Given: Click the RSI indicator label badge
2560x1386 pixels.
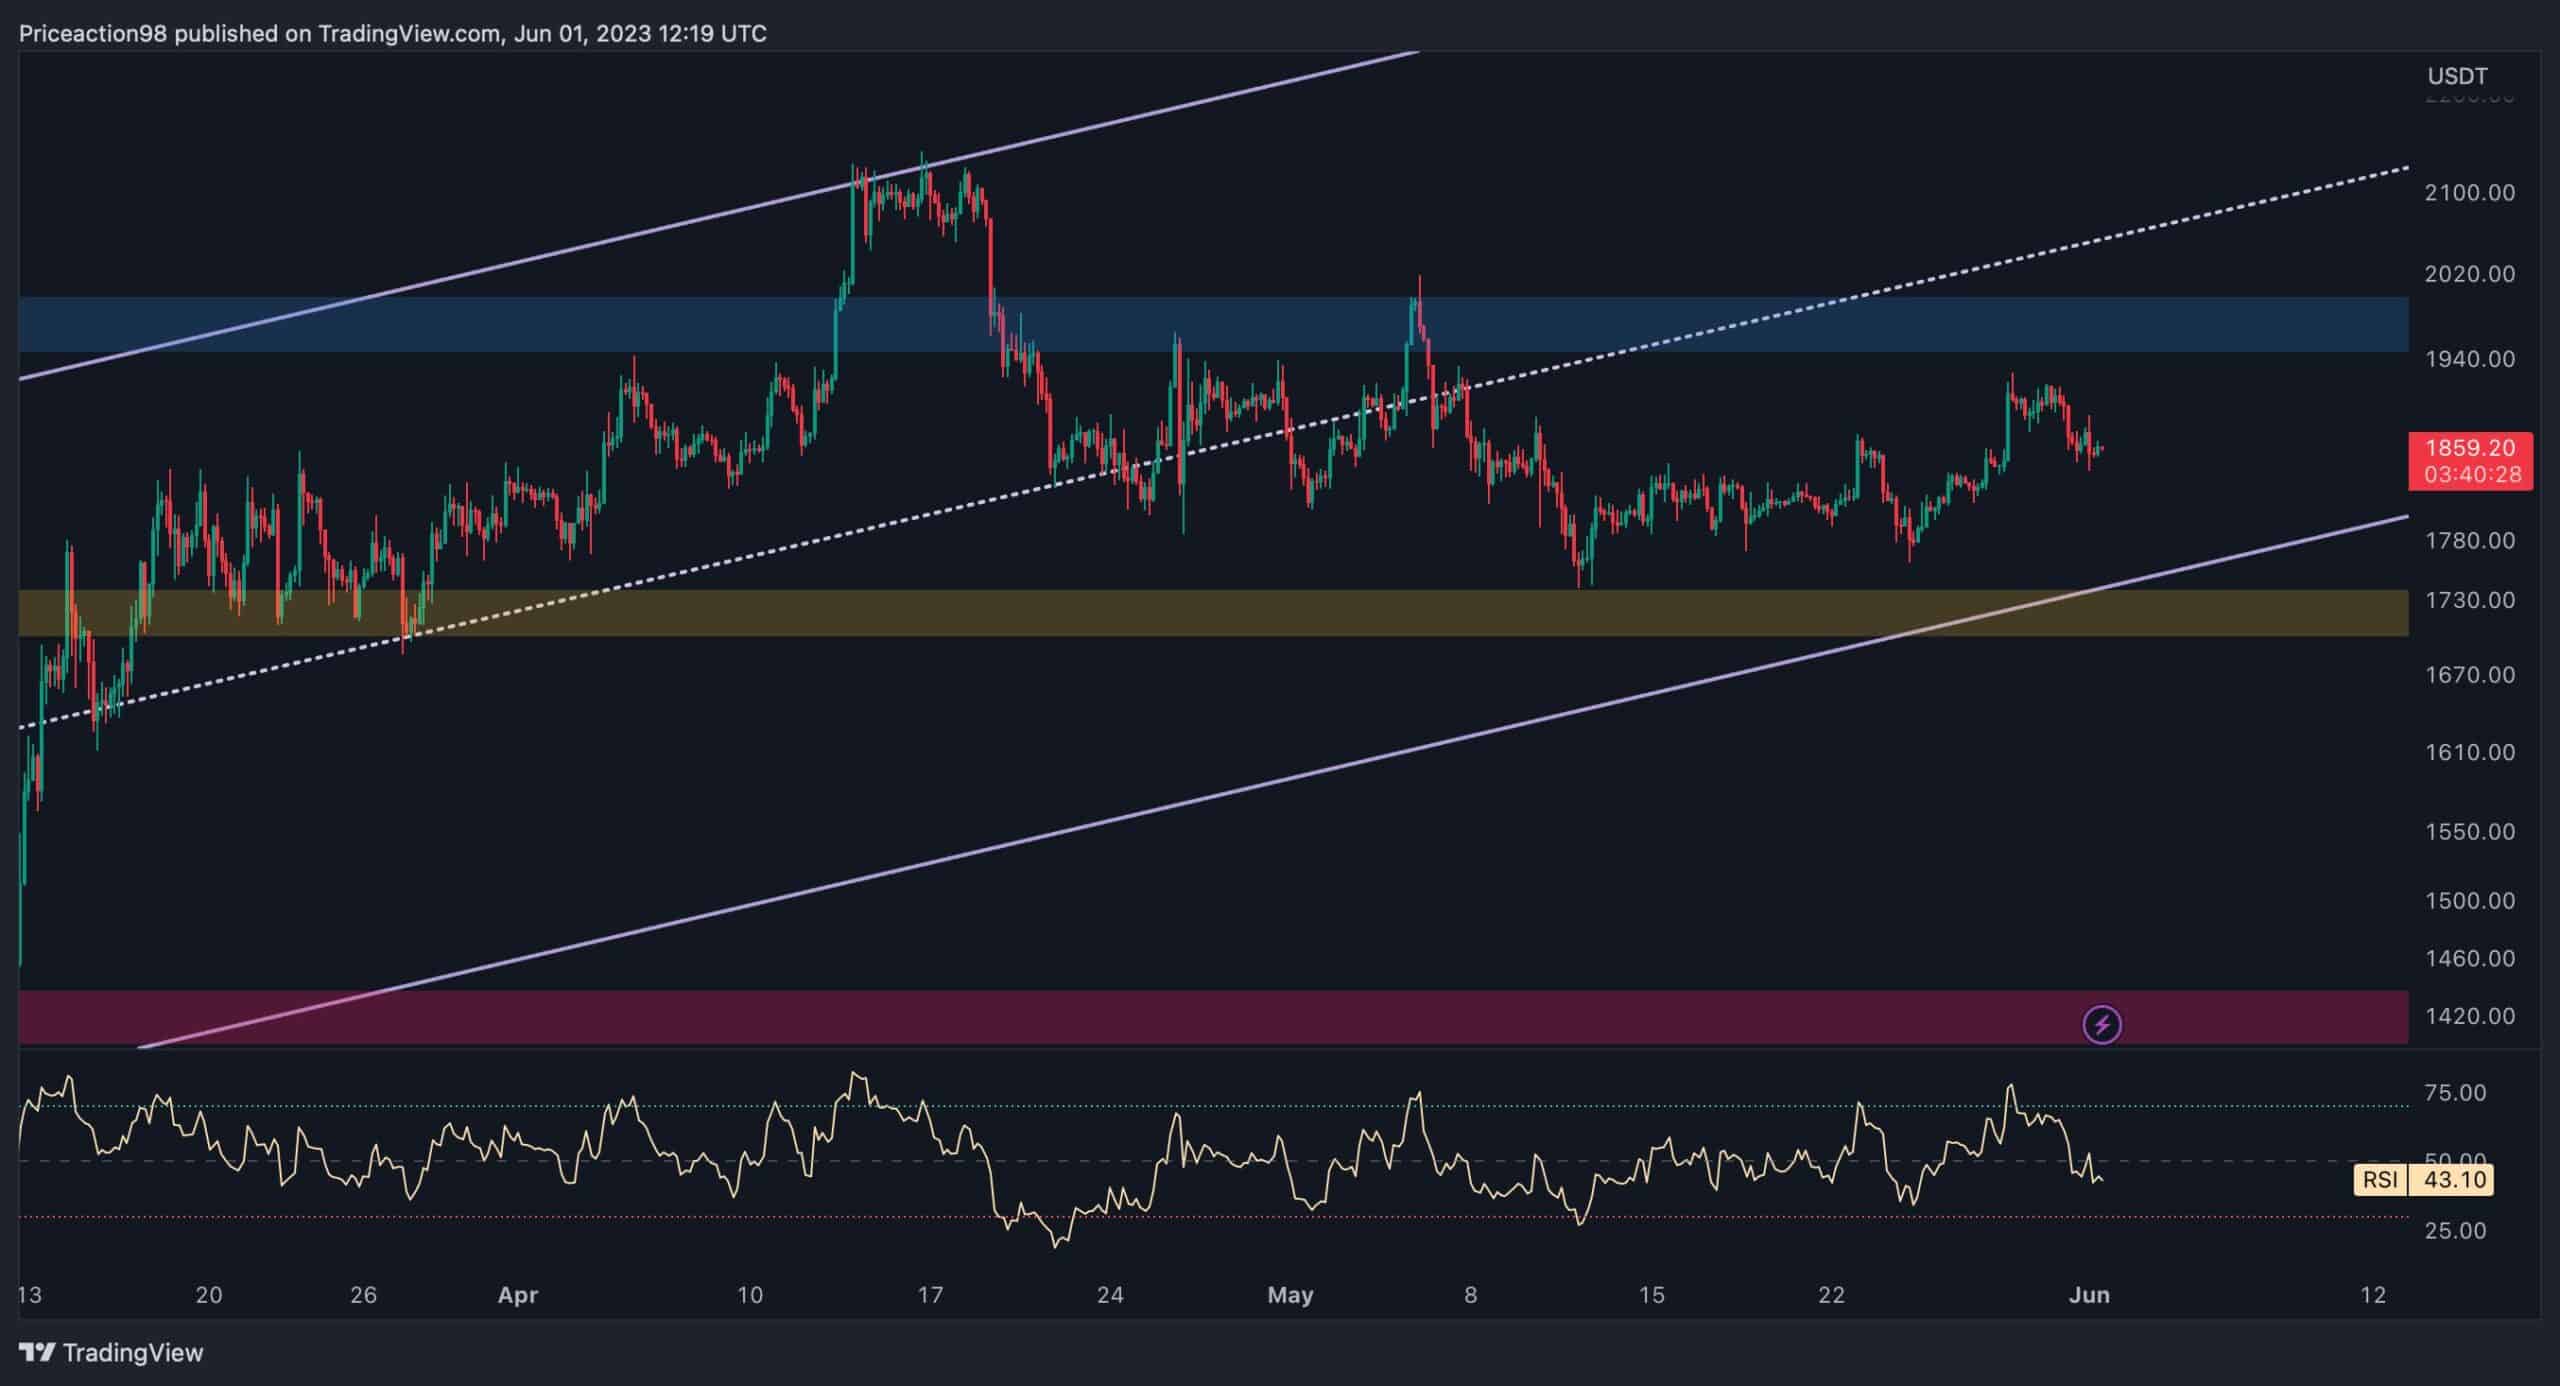Looking at the screenshot, I should [x=2379, y=1180].
